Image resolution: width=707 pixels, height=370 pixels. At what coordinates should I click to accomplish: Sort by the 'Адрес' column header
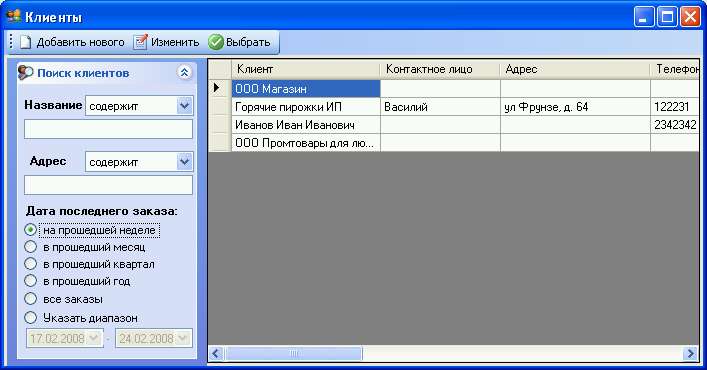click(x=575, y=69)
